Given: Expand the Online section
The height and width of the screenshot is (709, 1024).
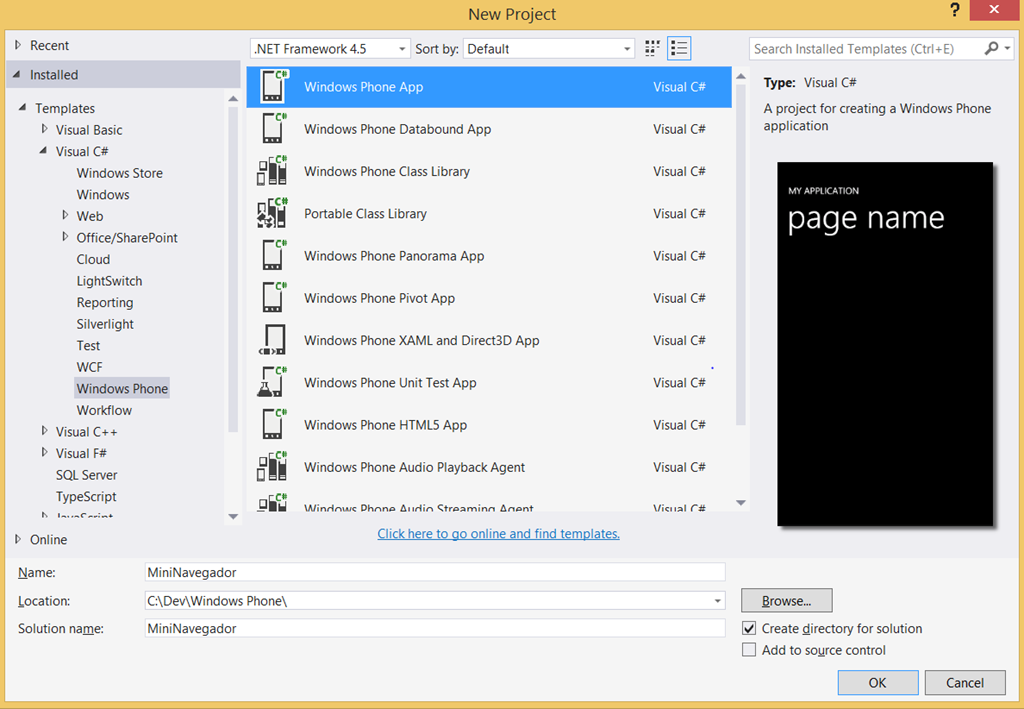Looking at the screenshot, I should click(x=18, y=539).
